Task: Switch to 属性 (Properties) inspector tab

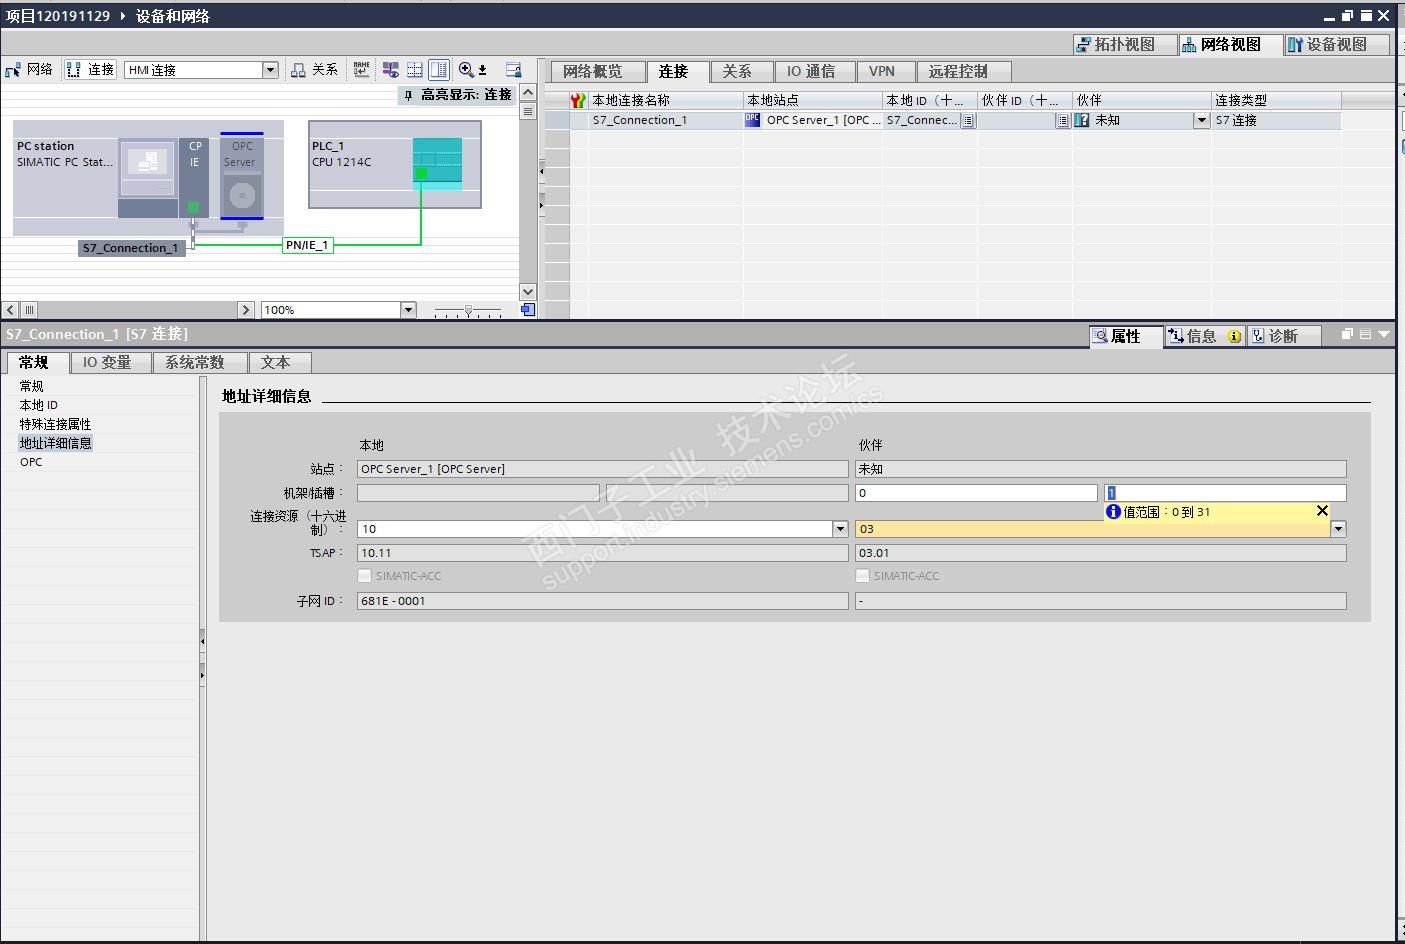Action: click(1126, 336)
